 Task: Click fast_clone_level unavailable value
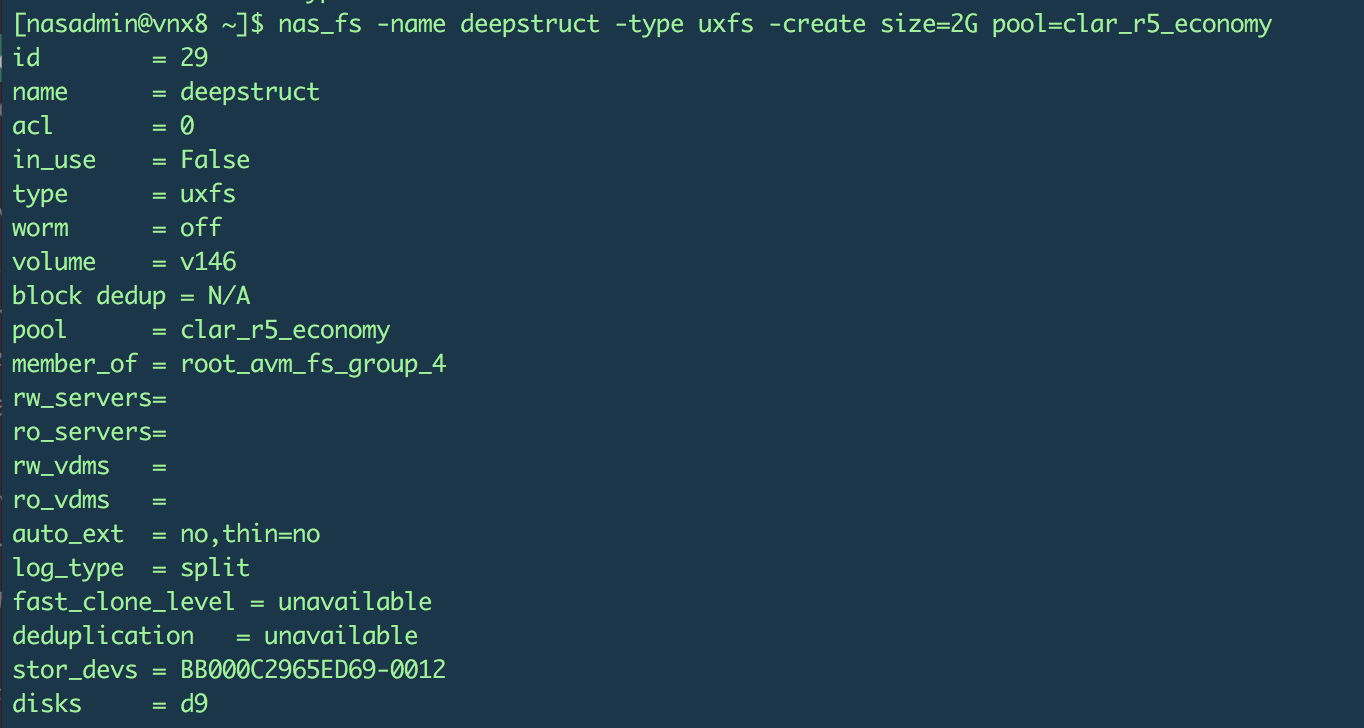(354, 601)
